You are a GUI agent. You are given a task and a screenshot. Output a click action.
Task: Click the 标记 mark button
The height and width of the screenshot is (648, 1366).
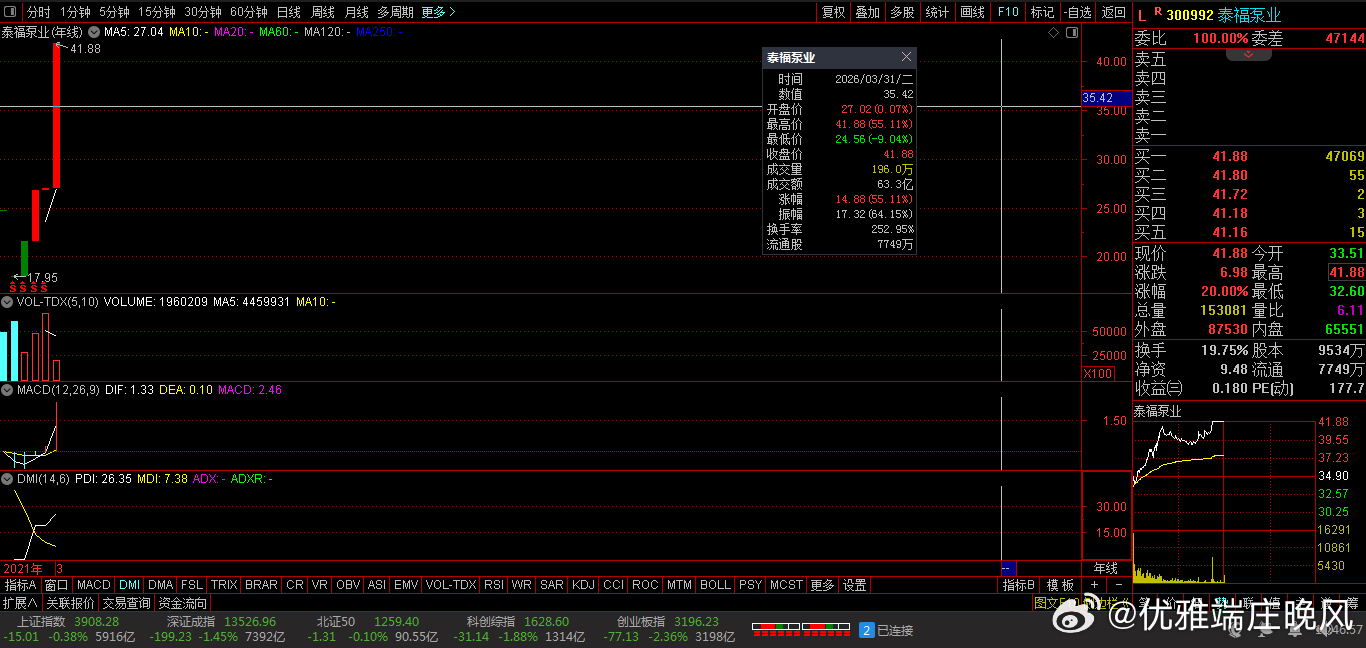coord(1042,12)
